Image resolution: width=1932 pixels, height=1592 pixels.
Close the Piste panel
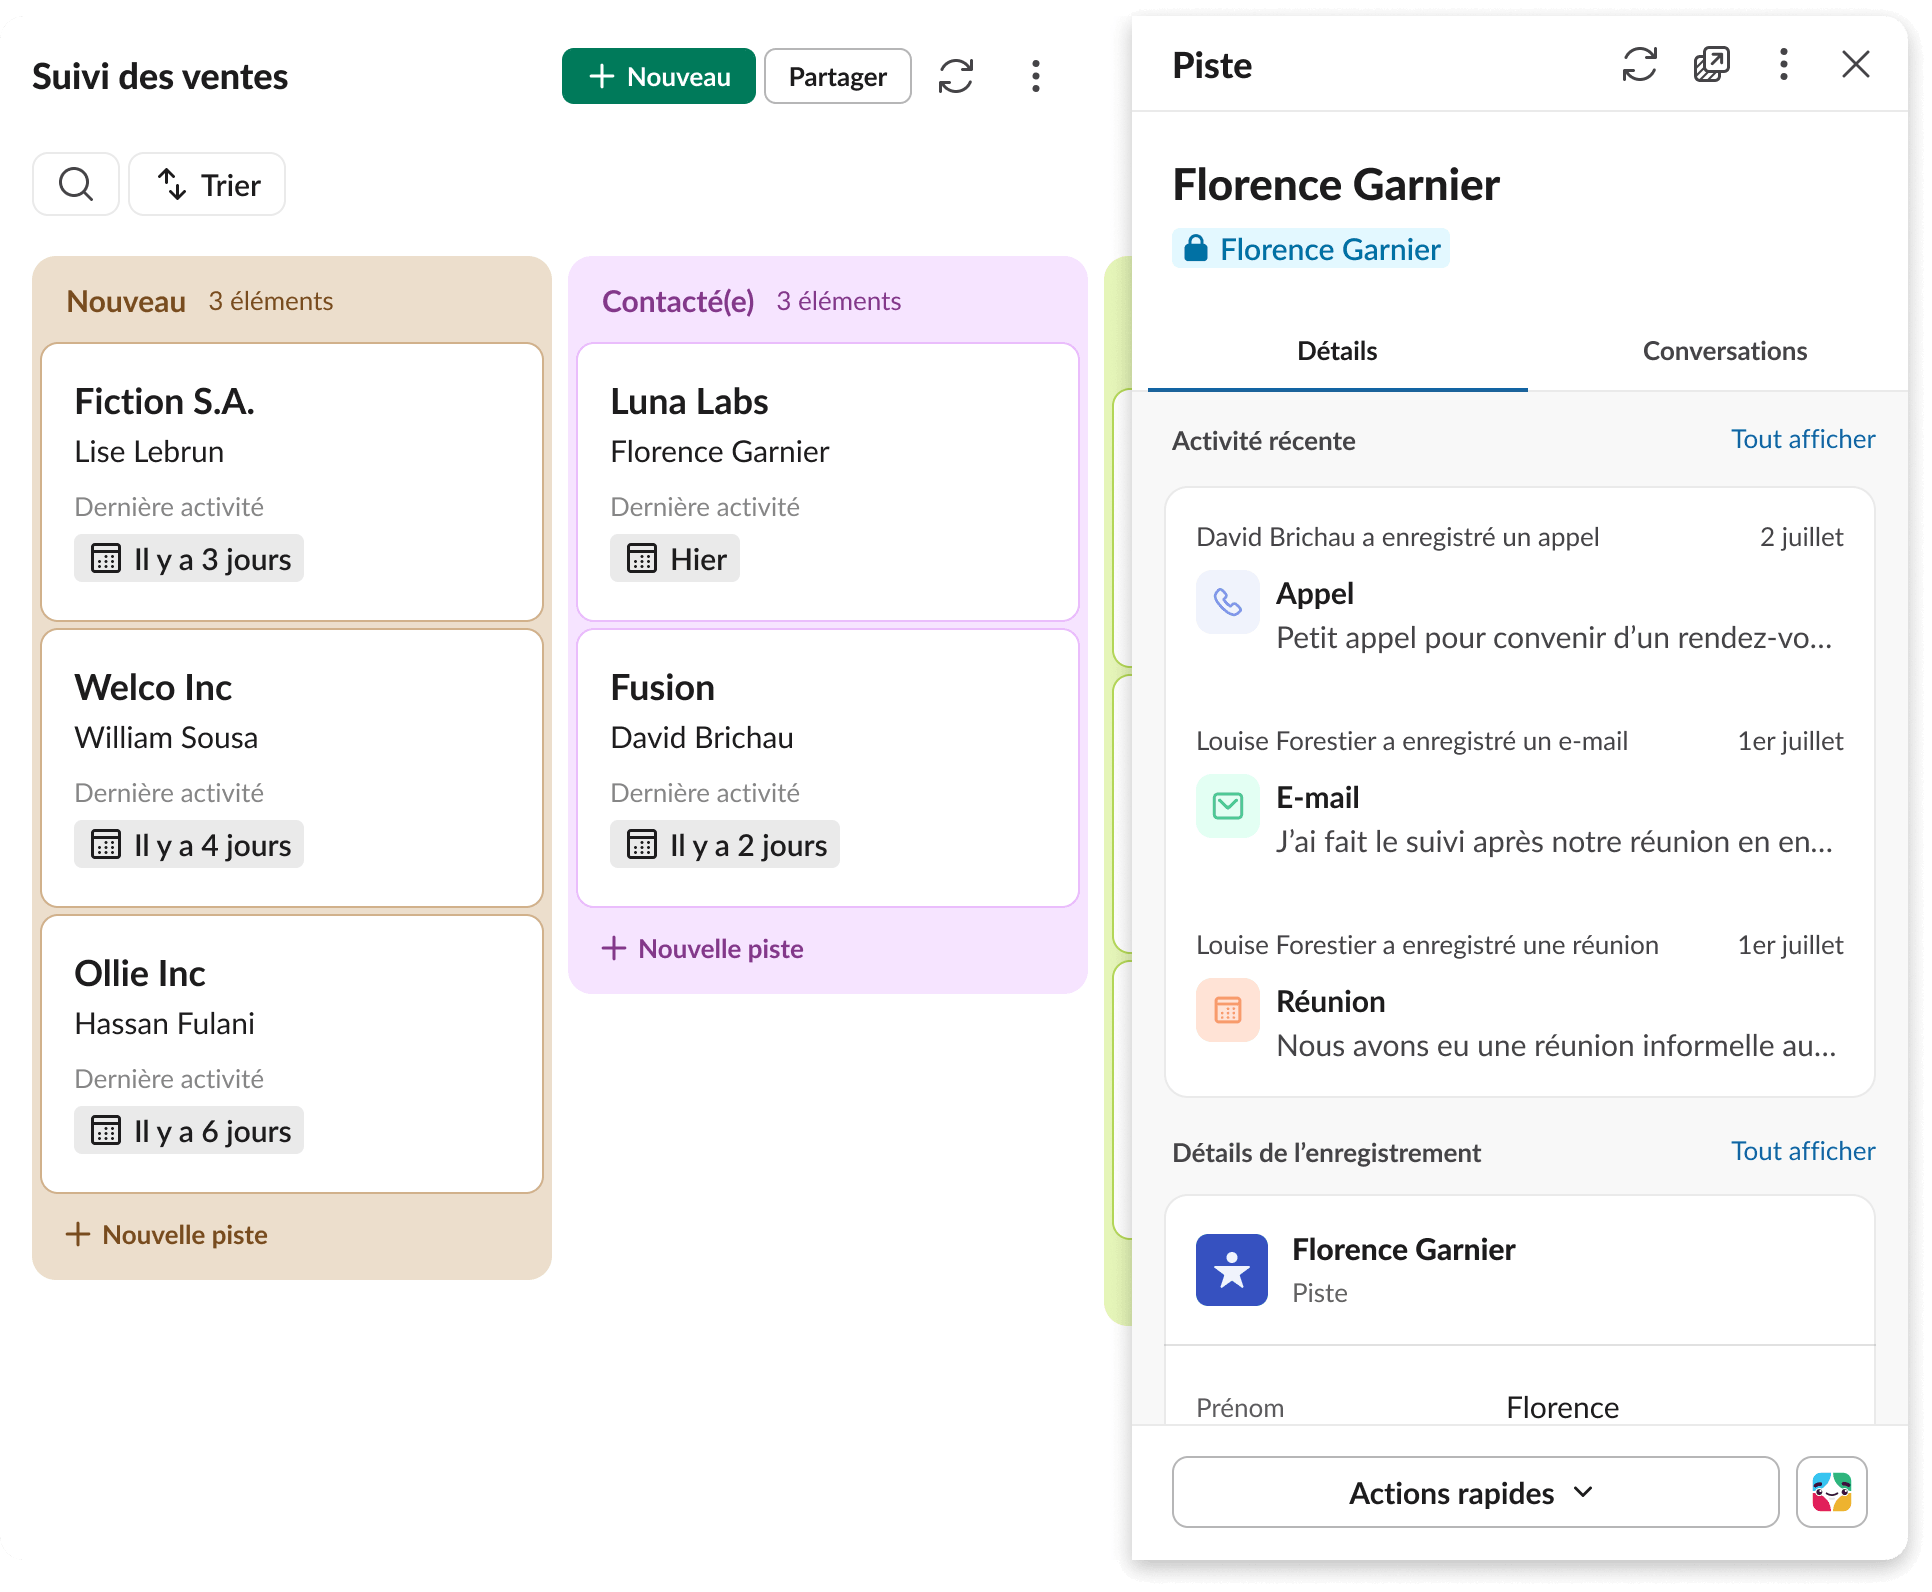tap(1856, 64)
